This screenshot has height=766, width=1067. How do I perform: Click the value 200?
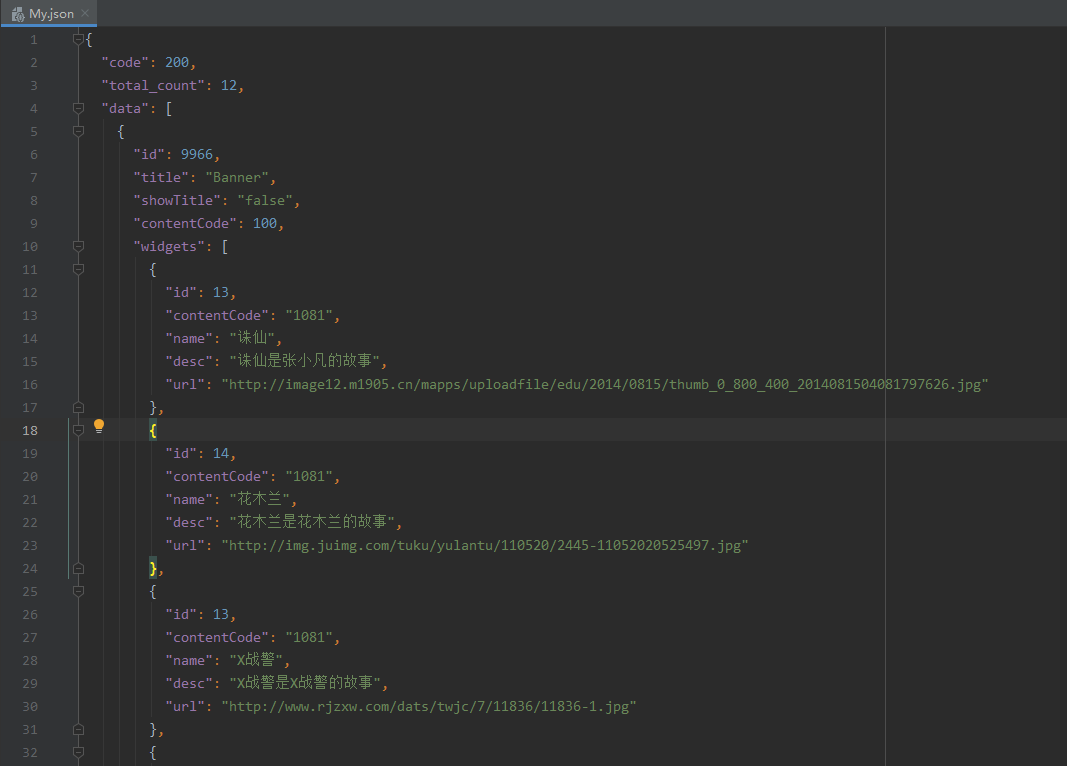coord(177,63)
